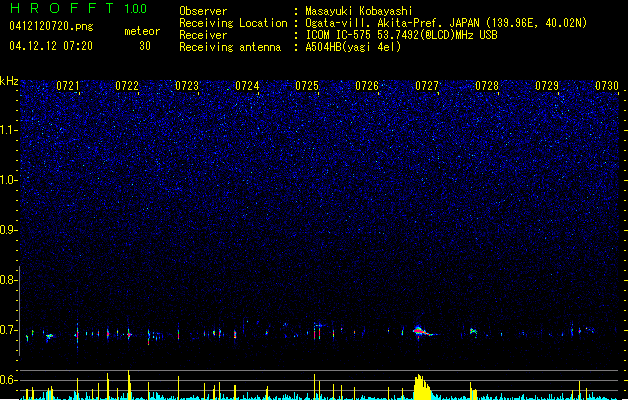
Task: Click the 0724 time marker
Action: (247, 86)
